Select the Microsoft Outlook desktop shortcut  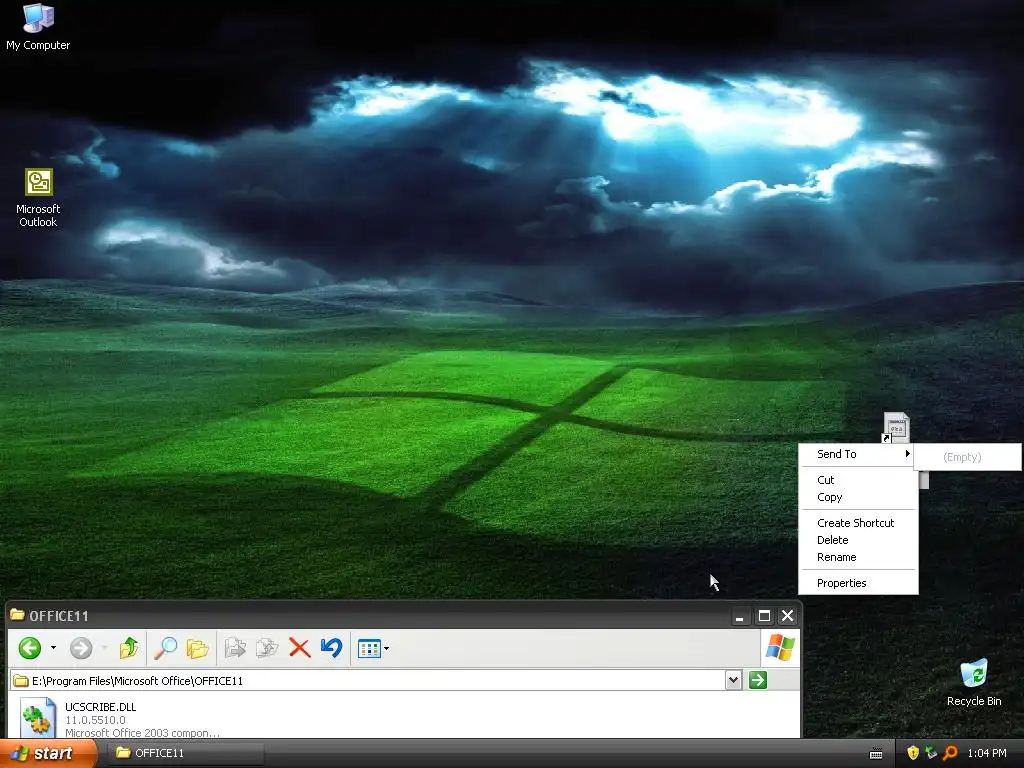point(38,197)
